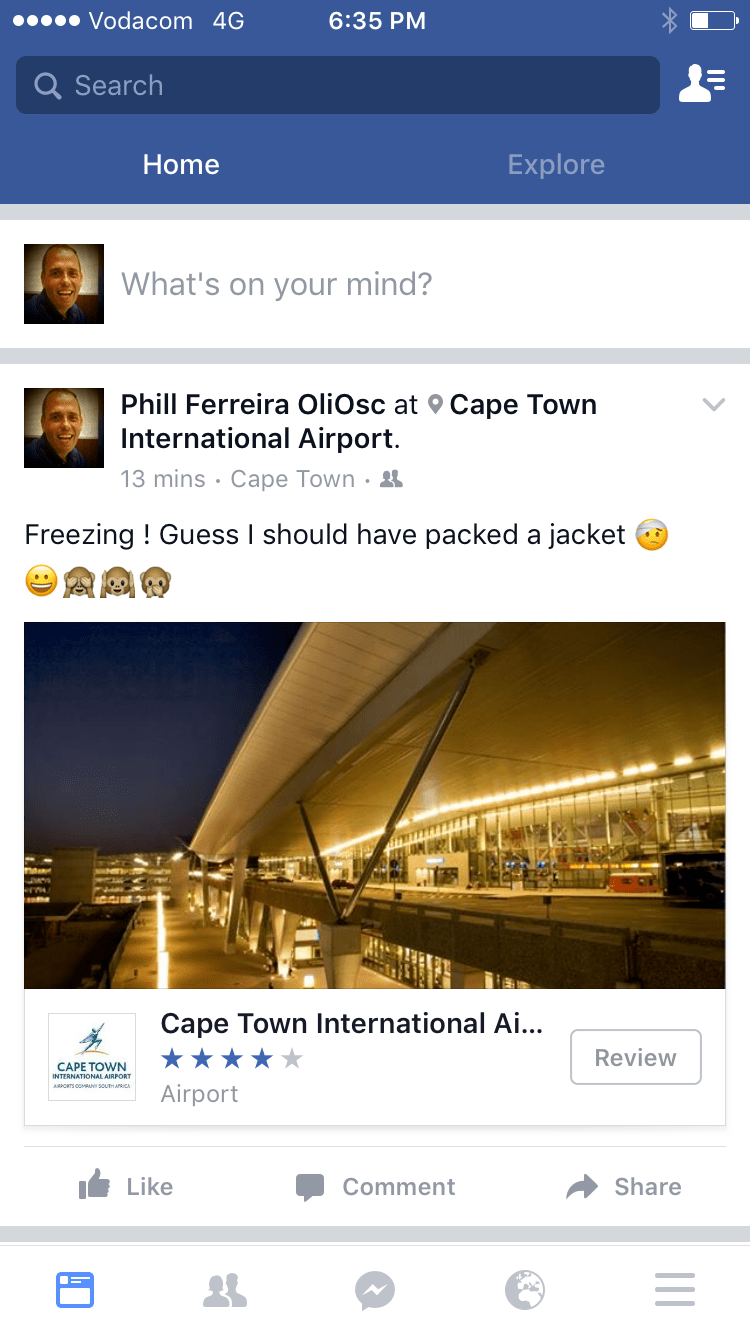Rate the airport using the stars
The height and width of the screenshot is (1334, 750).
[x=231, y=1059]
